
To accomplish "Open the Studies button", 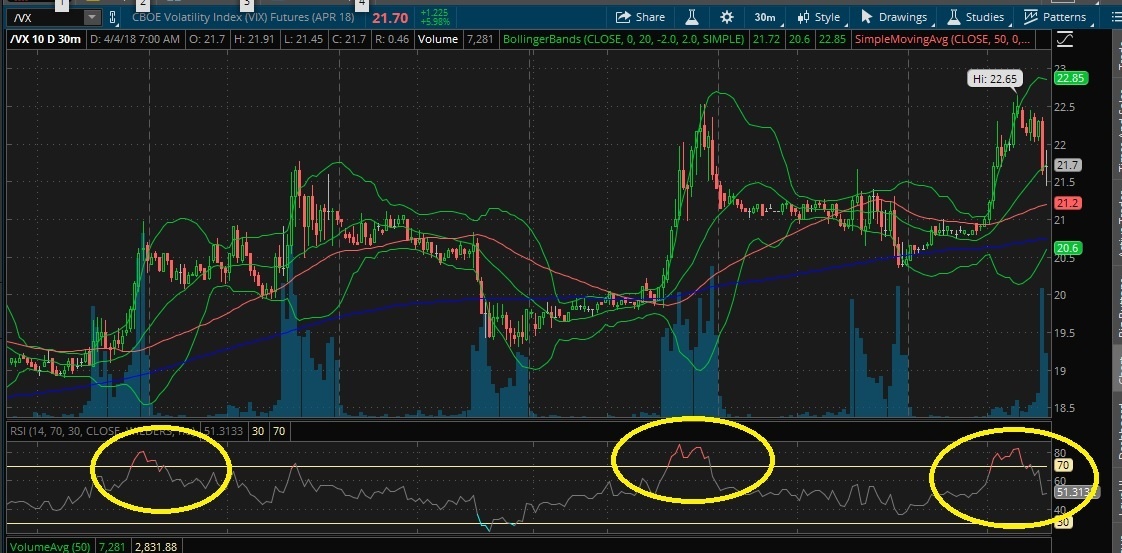I will coord(975,17).
